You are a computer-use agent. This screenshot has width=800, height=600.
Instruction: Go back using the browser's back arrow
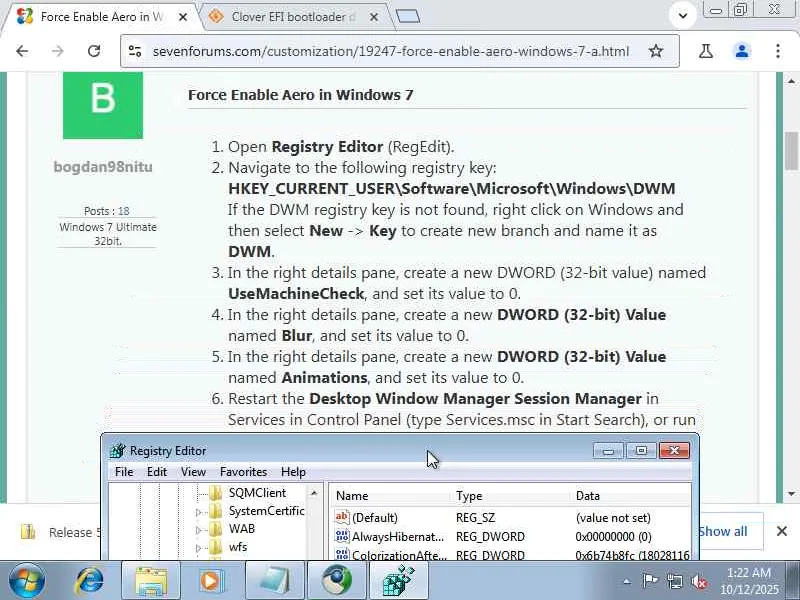22,51
